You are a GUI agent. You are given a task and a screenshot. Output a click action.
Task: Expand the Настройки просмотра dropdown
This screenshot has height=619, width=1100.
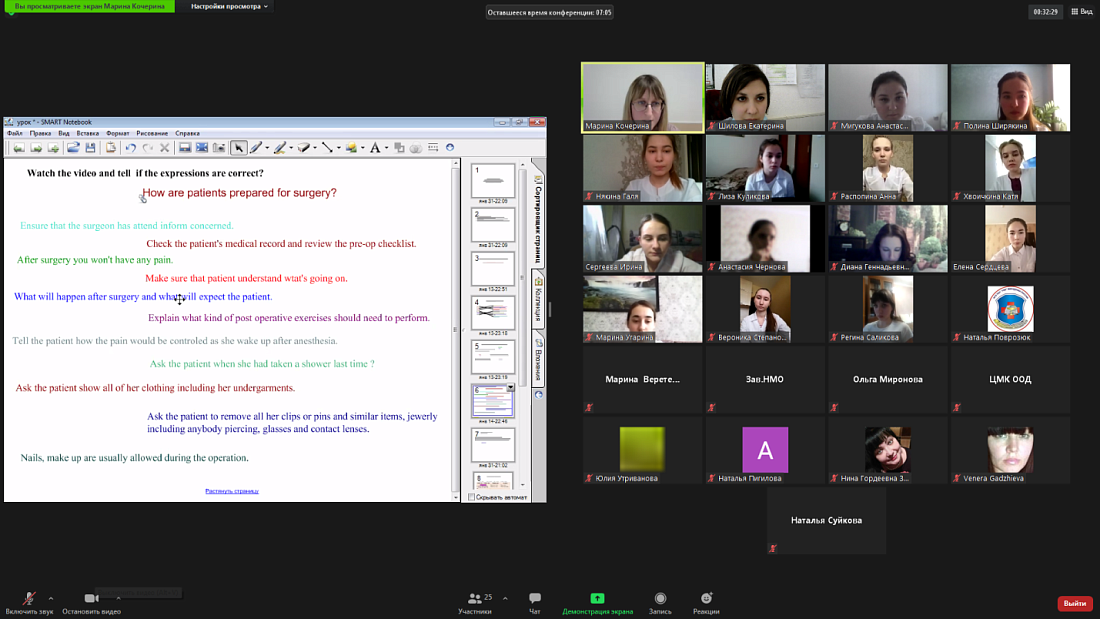[x=230, y=6]
